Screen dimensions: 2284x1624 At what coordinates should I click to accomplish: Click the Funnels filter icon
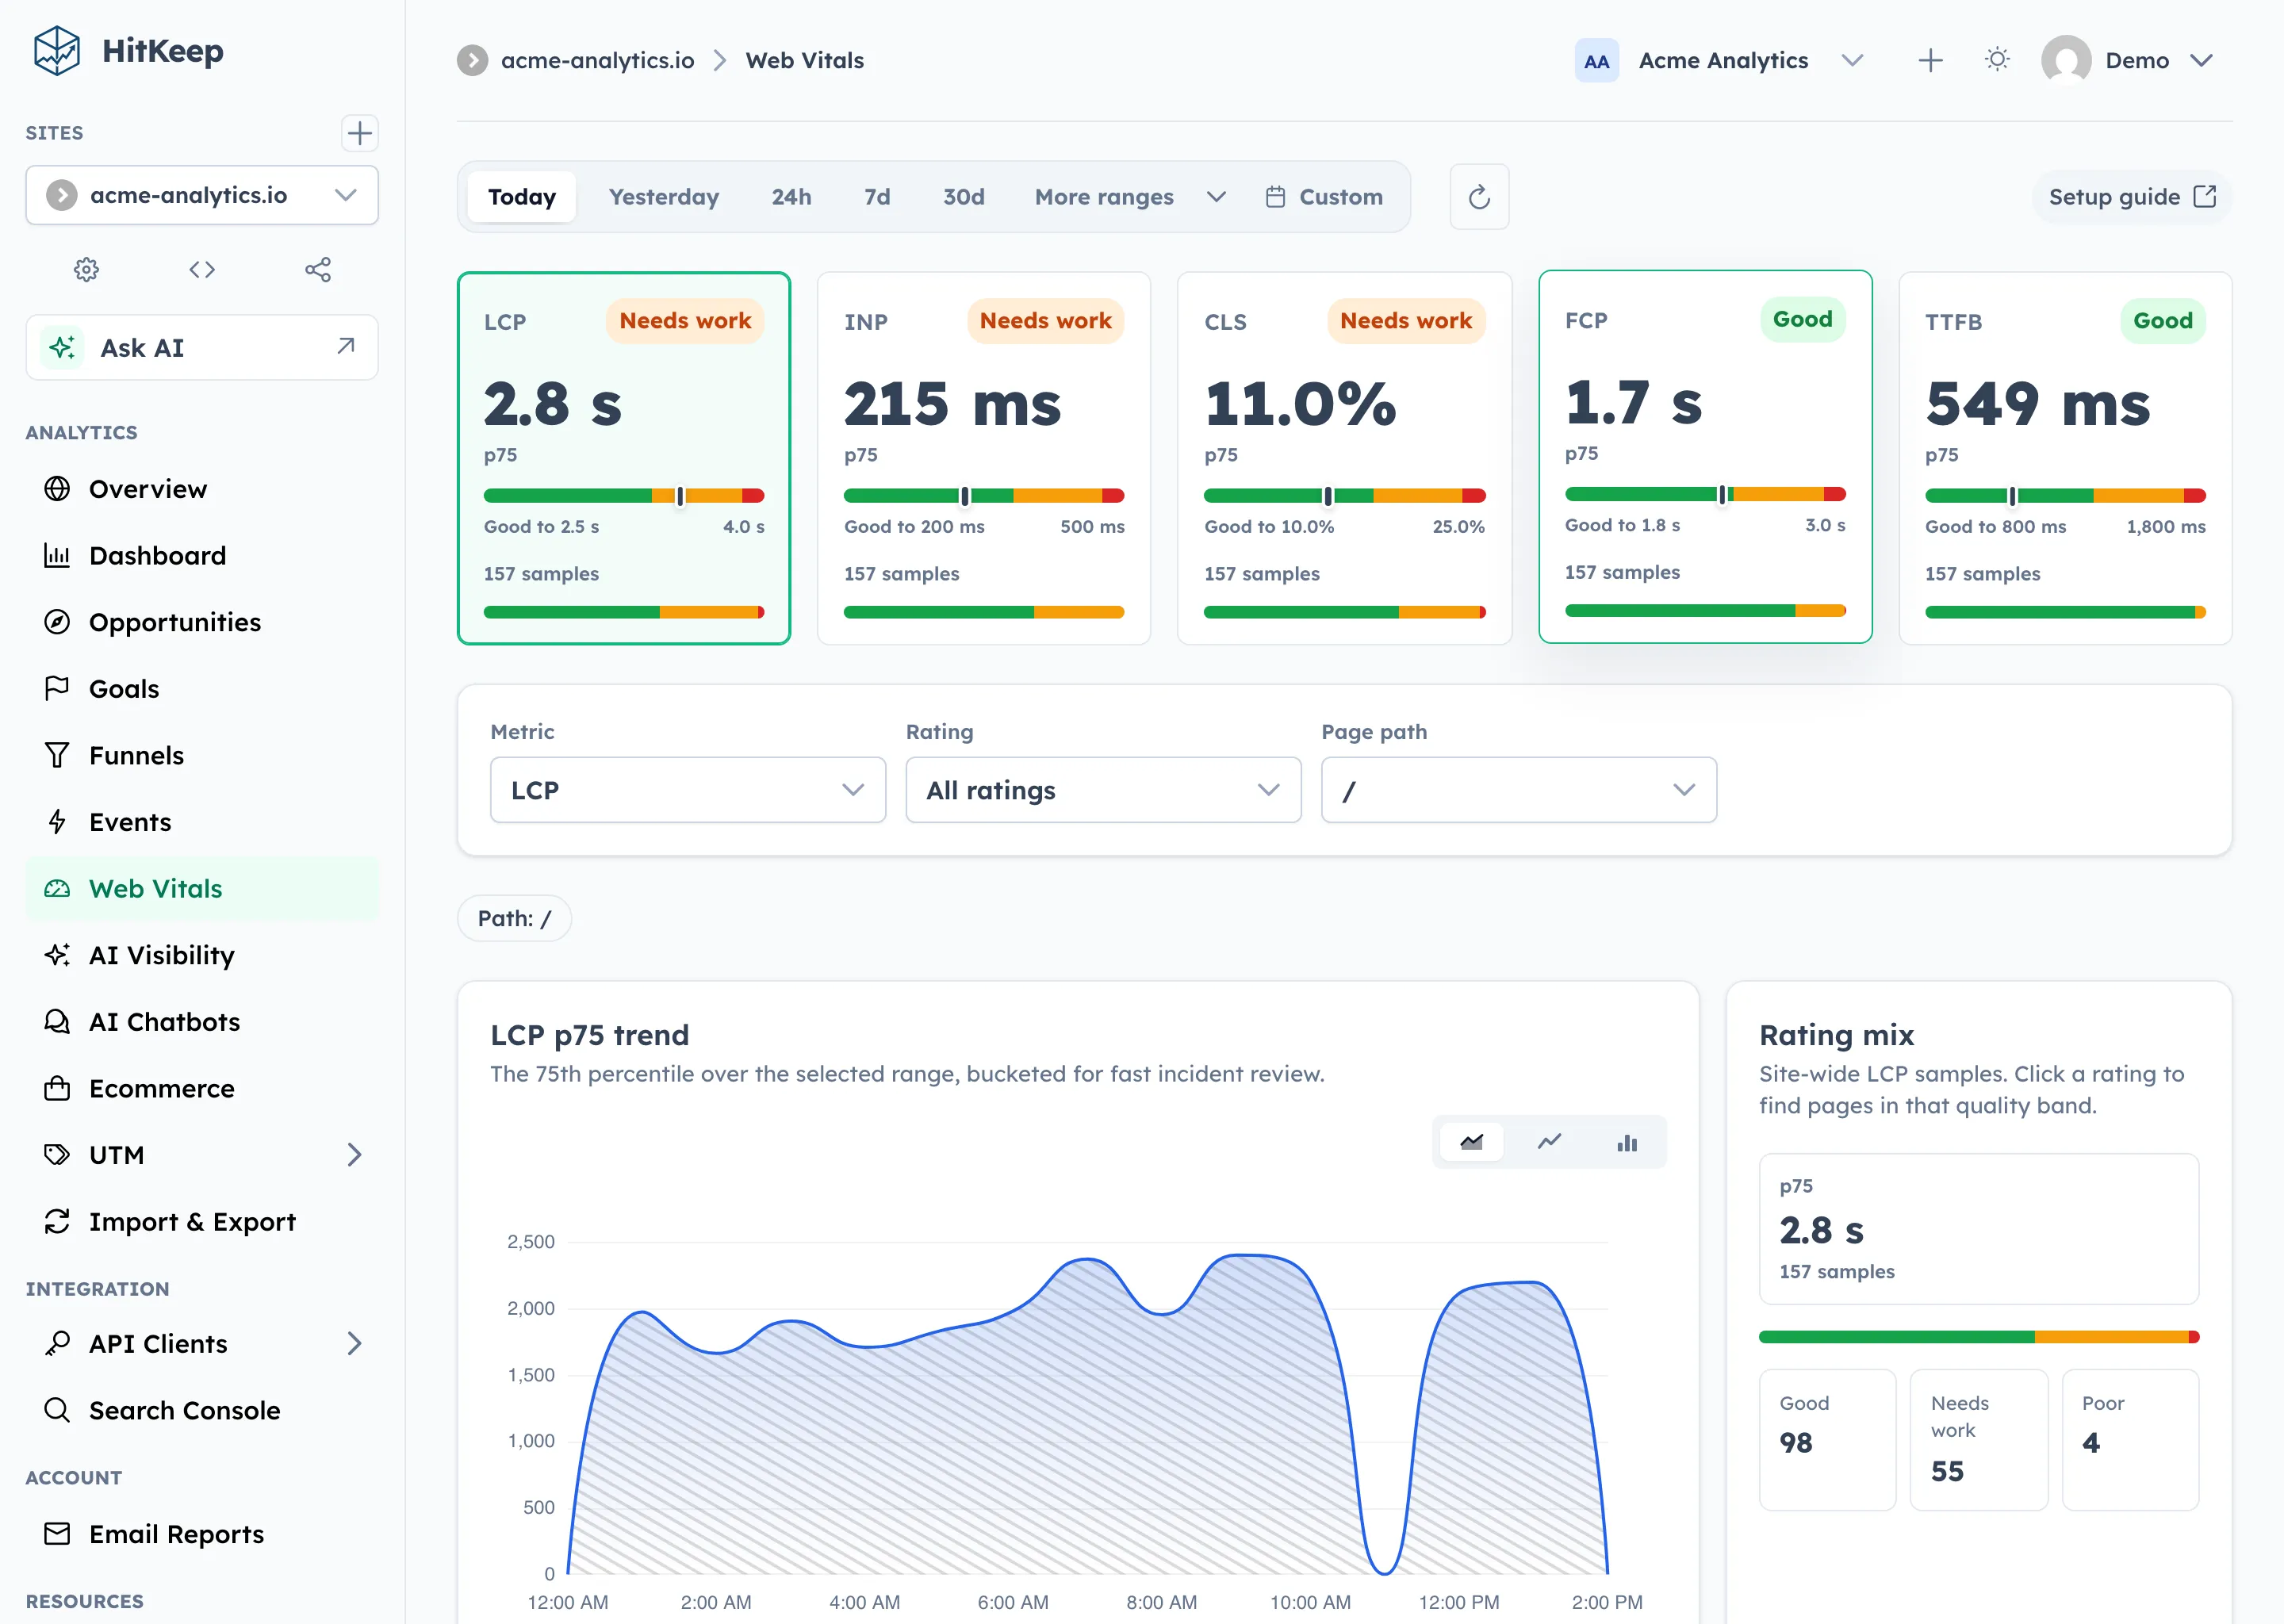coord(57,755)
